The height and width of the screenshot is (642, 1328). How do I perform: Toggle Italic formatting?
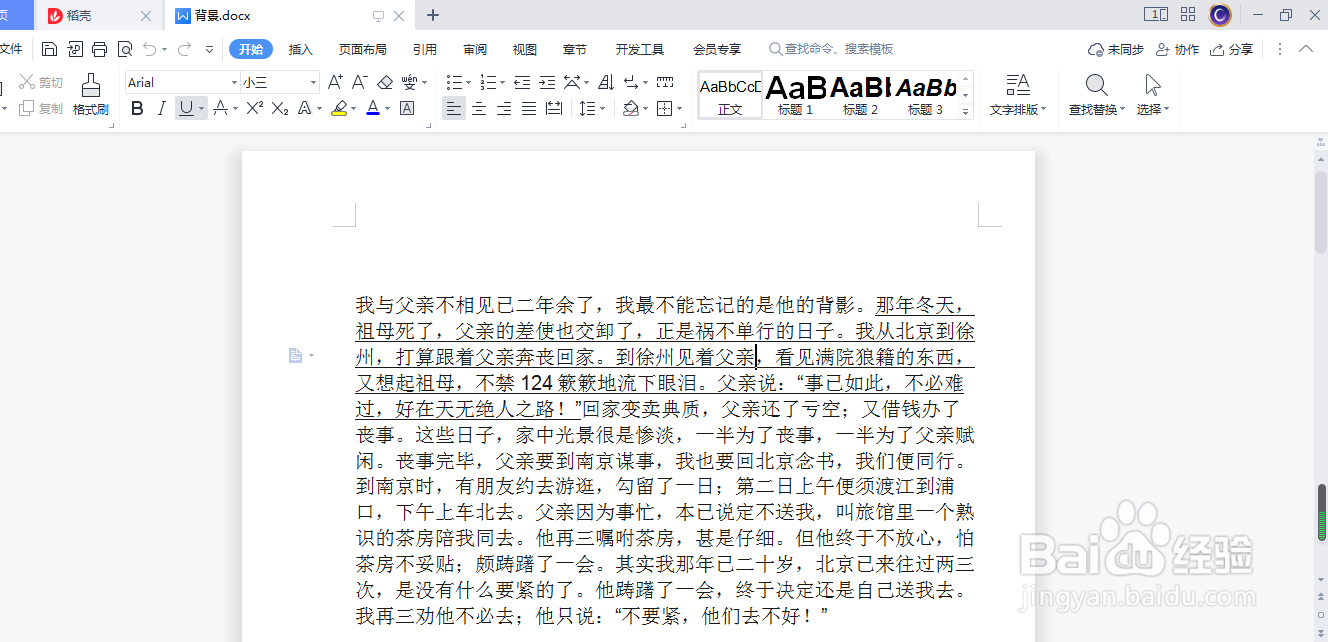point(161,108)
